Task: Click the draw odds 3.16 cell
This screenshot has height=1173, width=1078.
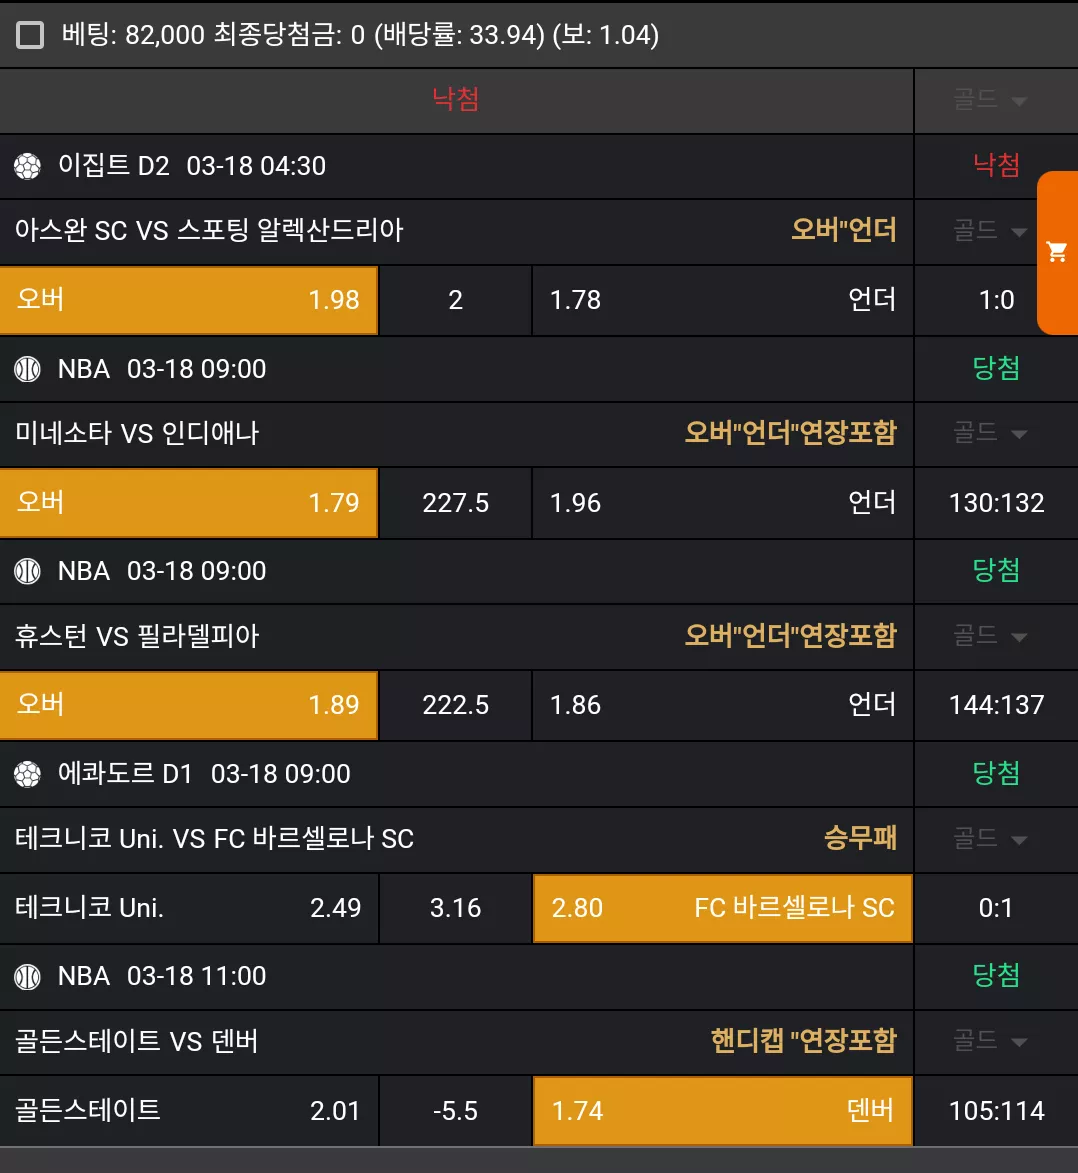Action: (456, 908)
